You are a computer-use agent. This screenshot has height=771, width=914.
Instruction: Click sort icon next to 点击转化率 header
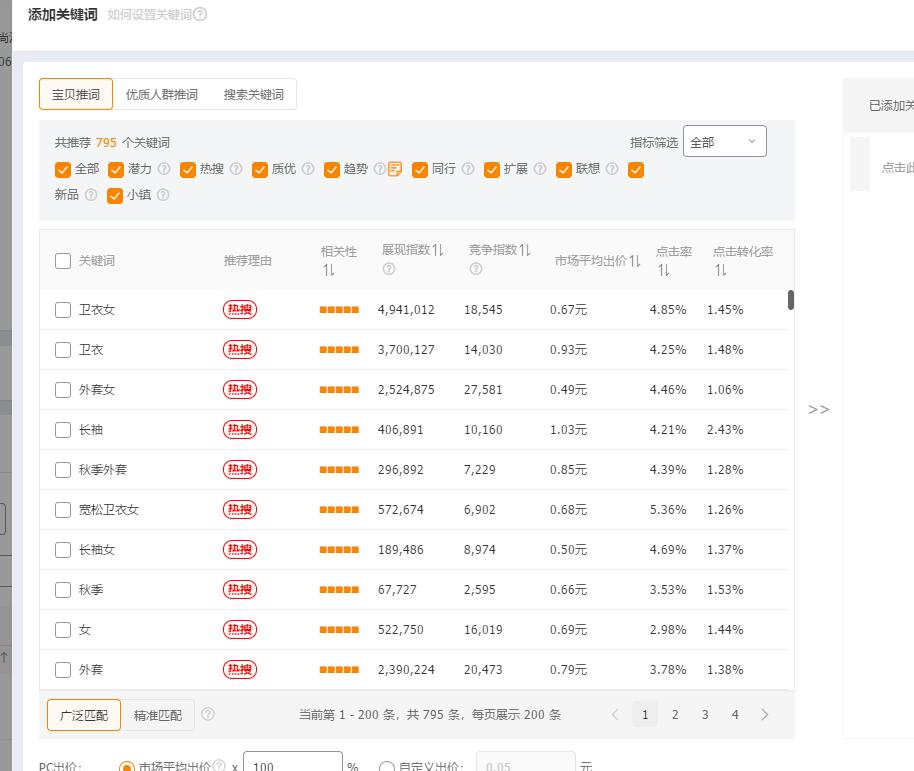click(x=721, y=272)
